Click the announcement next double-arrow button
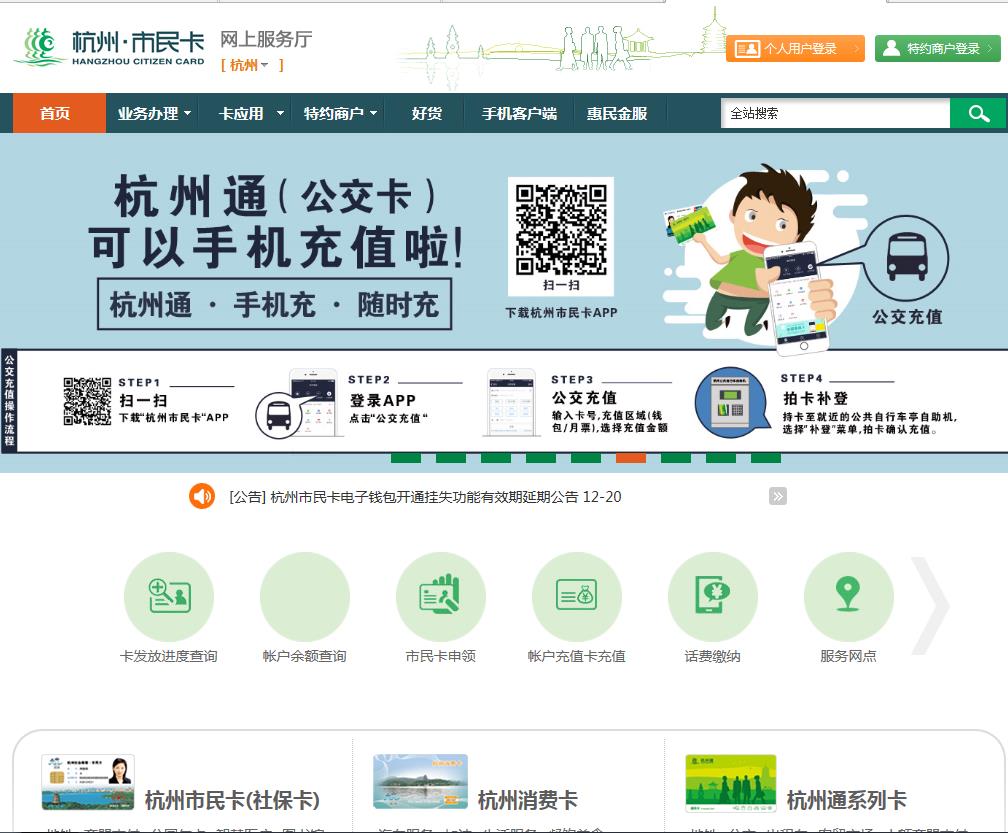1008x833 pixels. pyautogui.click(x=777, y=496)
